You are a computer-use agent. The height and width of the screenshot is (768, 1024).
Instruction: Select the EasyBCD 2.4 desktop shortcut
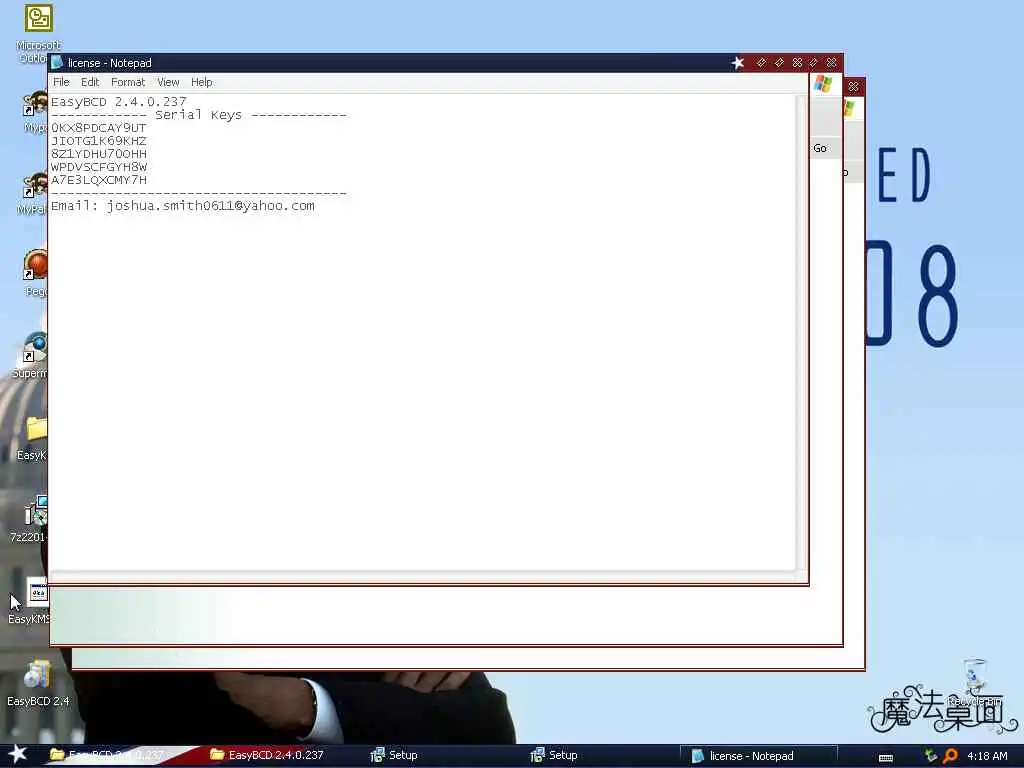pyautogui.click(x=38, y=684)
